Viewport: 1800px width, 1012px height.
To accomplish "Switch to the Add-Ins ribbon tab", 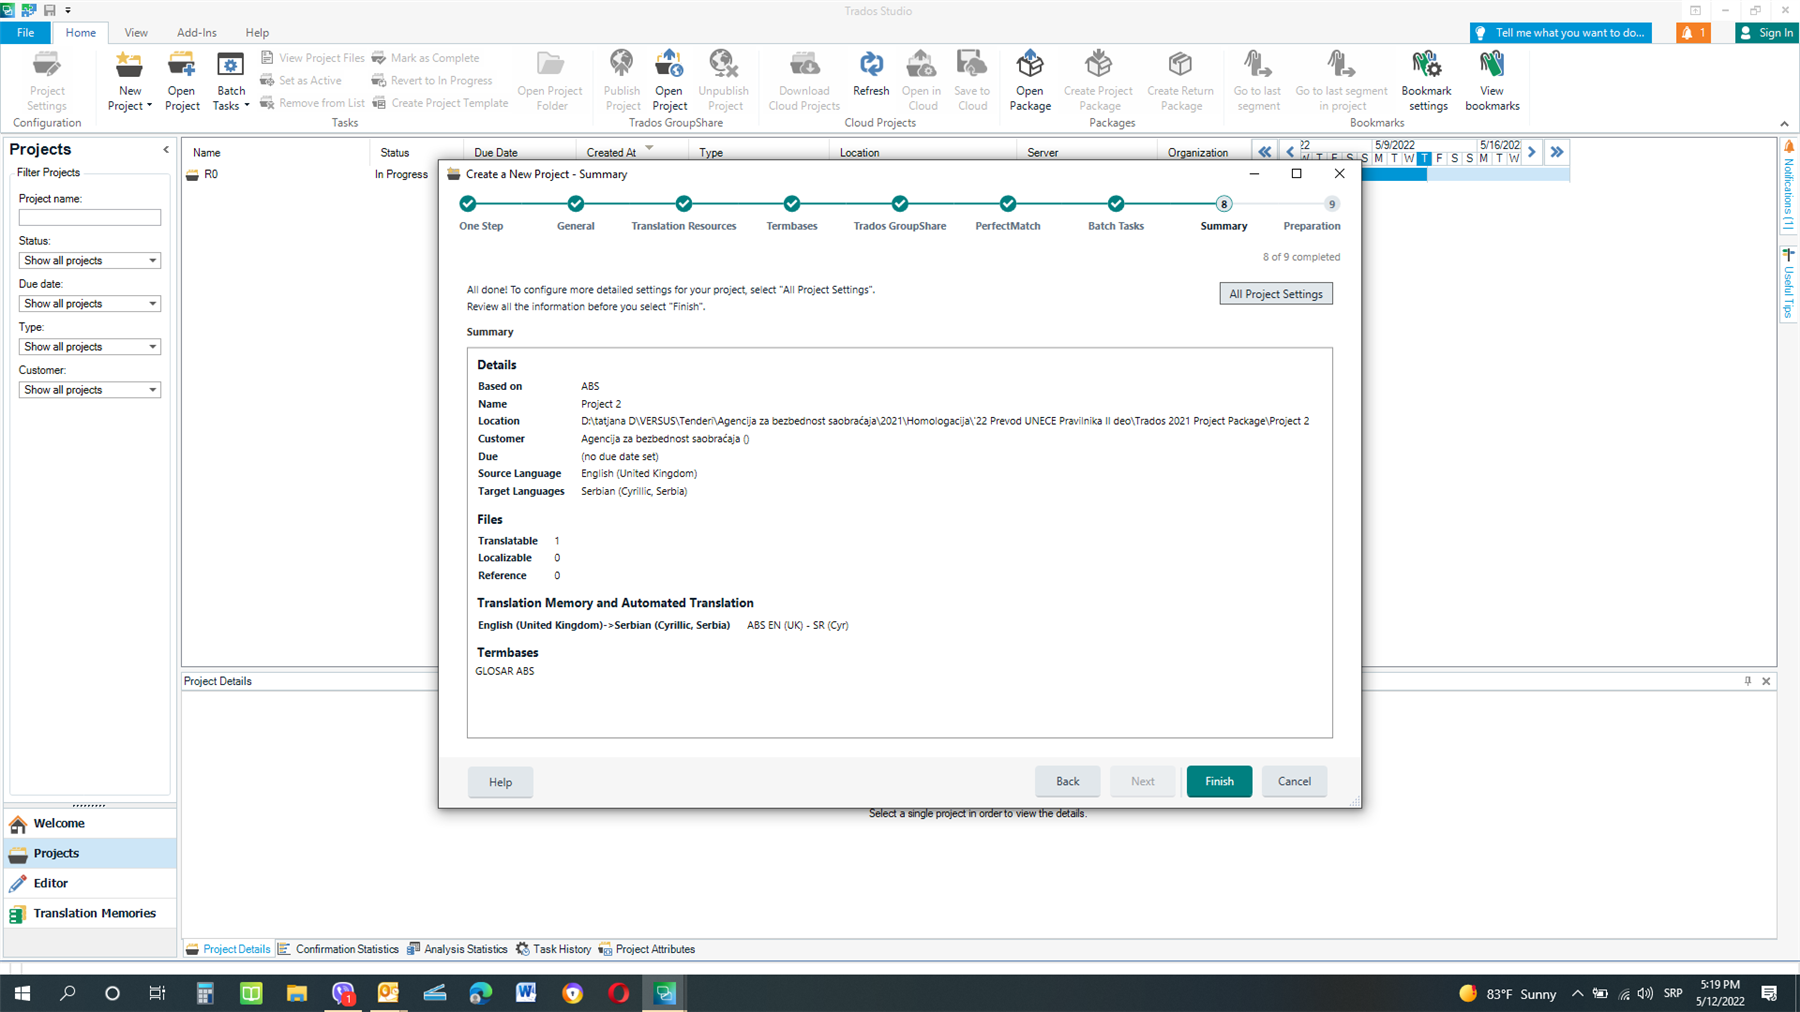I will click(x=196, y=32).
